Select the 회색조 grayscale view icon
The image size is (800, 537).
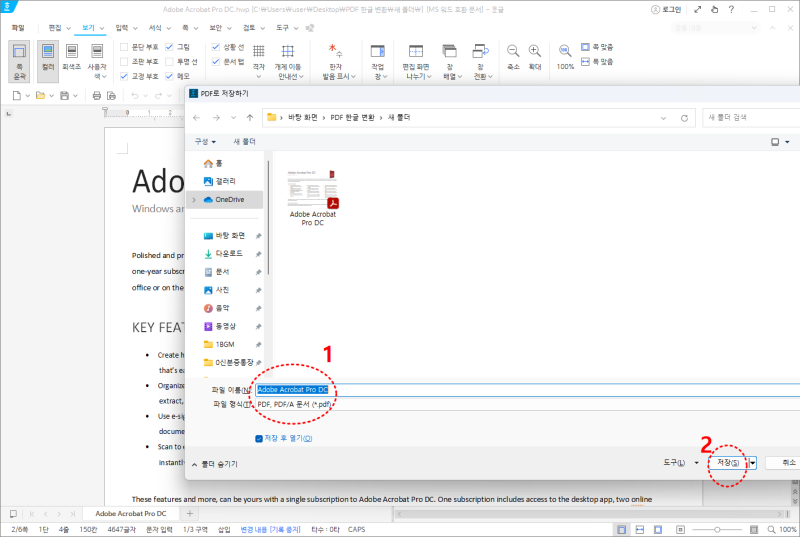point(72,57)
